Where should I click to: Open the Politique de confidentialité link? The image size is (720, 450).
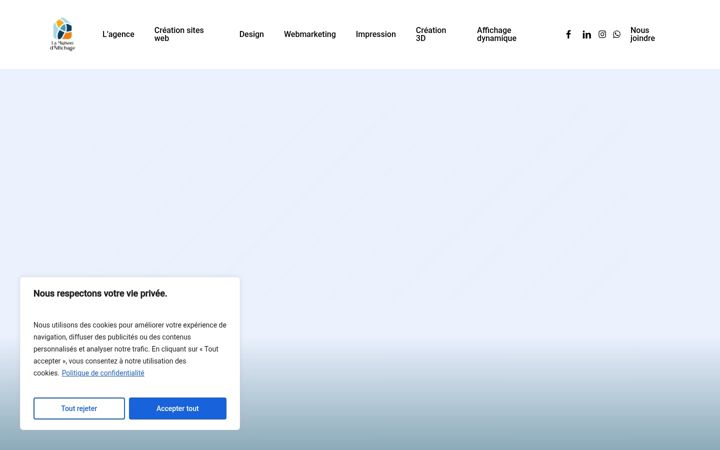click(103, 373)
